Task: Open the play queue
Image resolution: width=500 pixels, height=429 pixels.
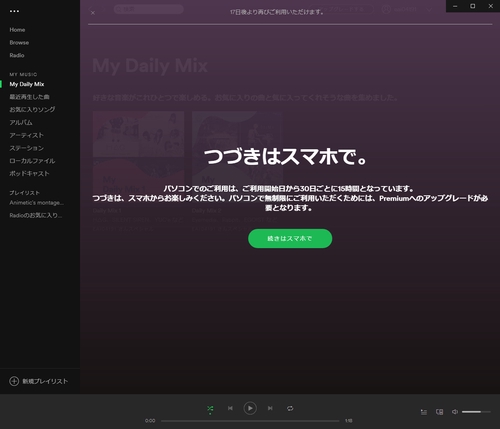Action: tap(424, 412)
